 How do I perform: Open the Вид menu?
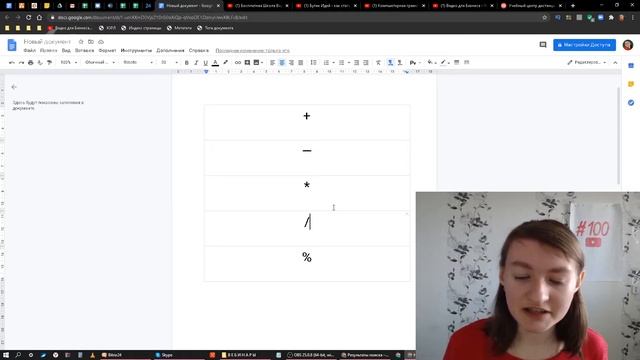66,51
